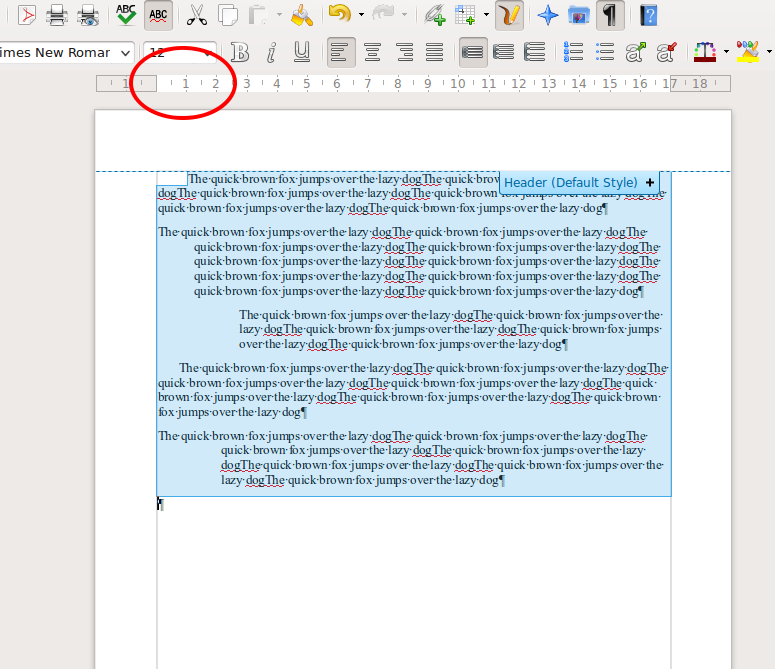Open Print Preview from the toolbar
Viewport: 775px width, 669px height.
tap(88, 15)
